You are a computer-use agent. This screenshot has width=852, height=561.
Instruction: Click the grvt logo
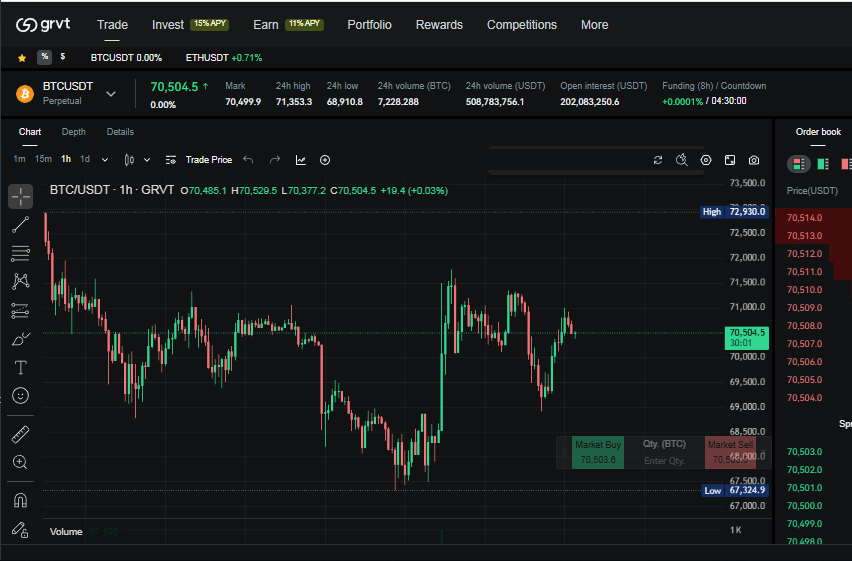coord(43,24)
